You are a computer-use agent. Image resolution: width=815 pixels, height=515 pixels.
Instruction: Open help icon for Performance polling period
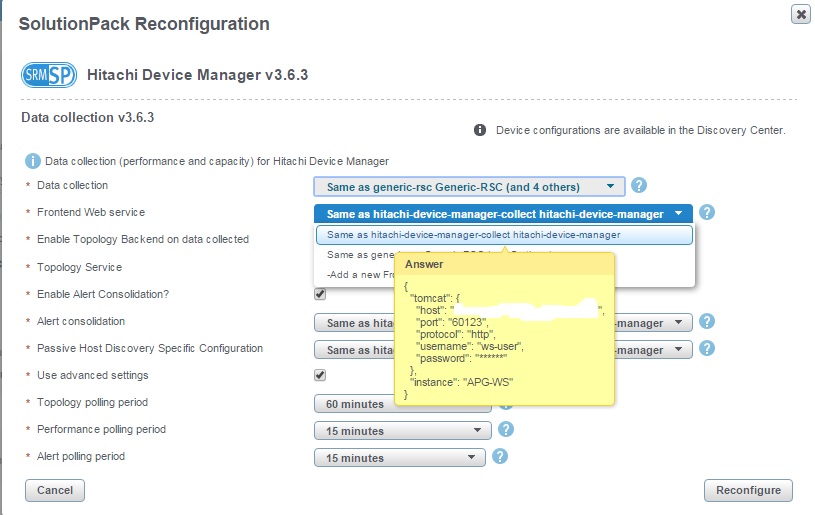coord(506,429)
